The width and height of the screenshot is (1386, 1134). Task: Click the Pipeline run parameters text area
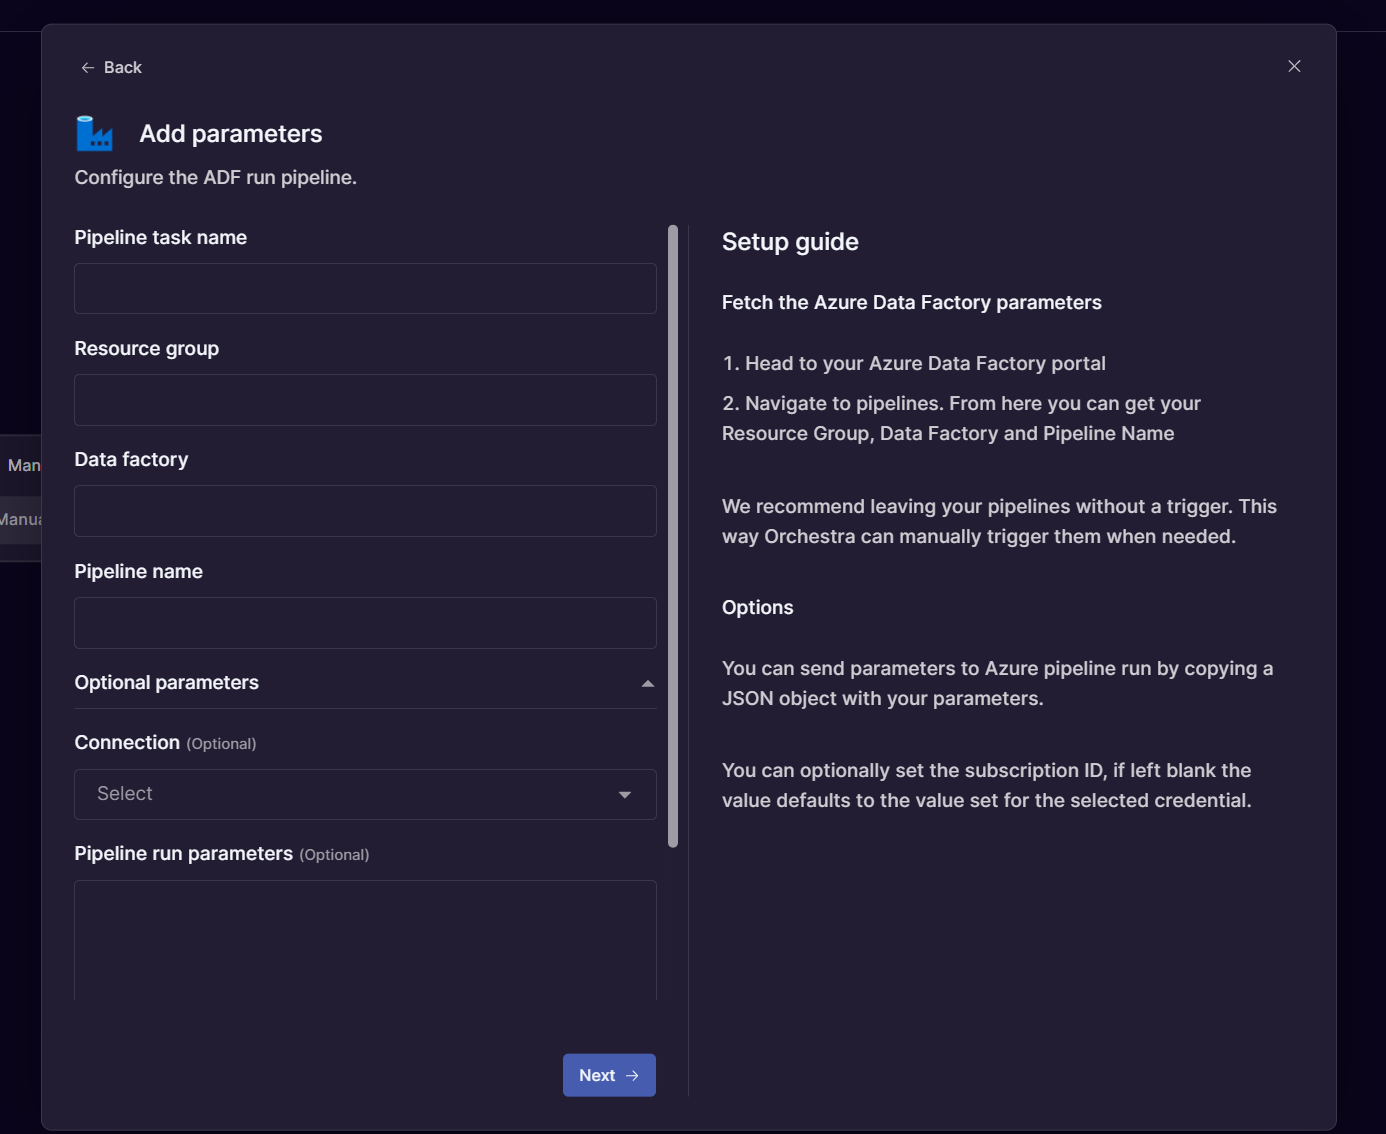[365, 940]
